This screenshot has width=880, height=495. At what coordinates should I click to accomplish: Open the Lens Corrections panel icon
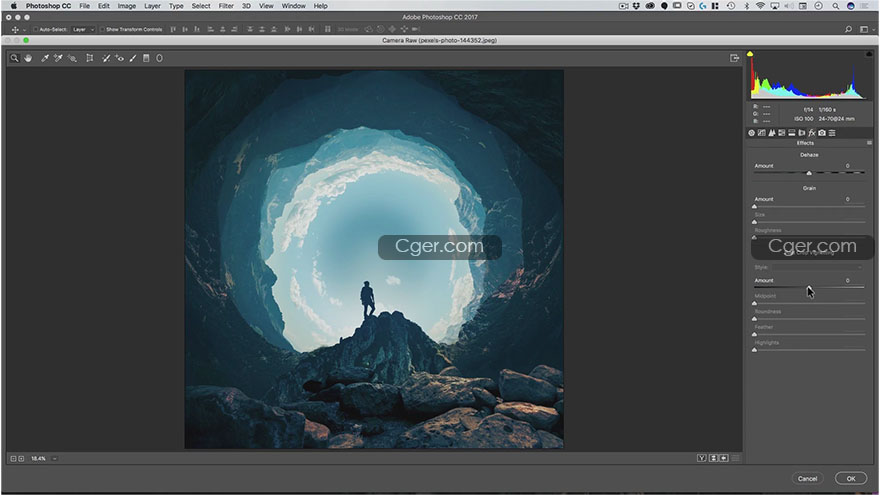pyautogui.click(x=802, y=133)
